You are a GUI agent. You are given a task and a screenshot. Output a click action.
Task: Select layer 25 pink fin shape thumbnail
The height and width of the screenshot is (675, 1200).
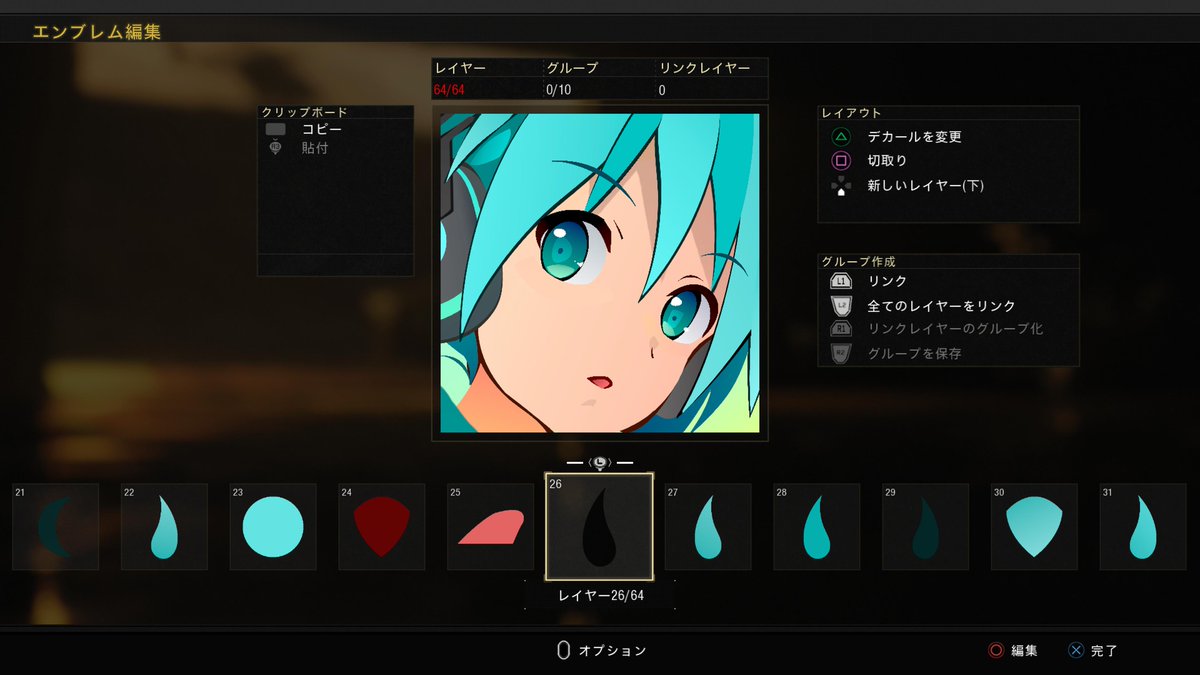(x=490, y=527)
